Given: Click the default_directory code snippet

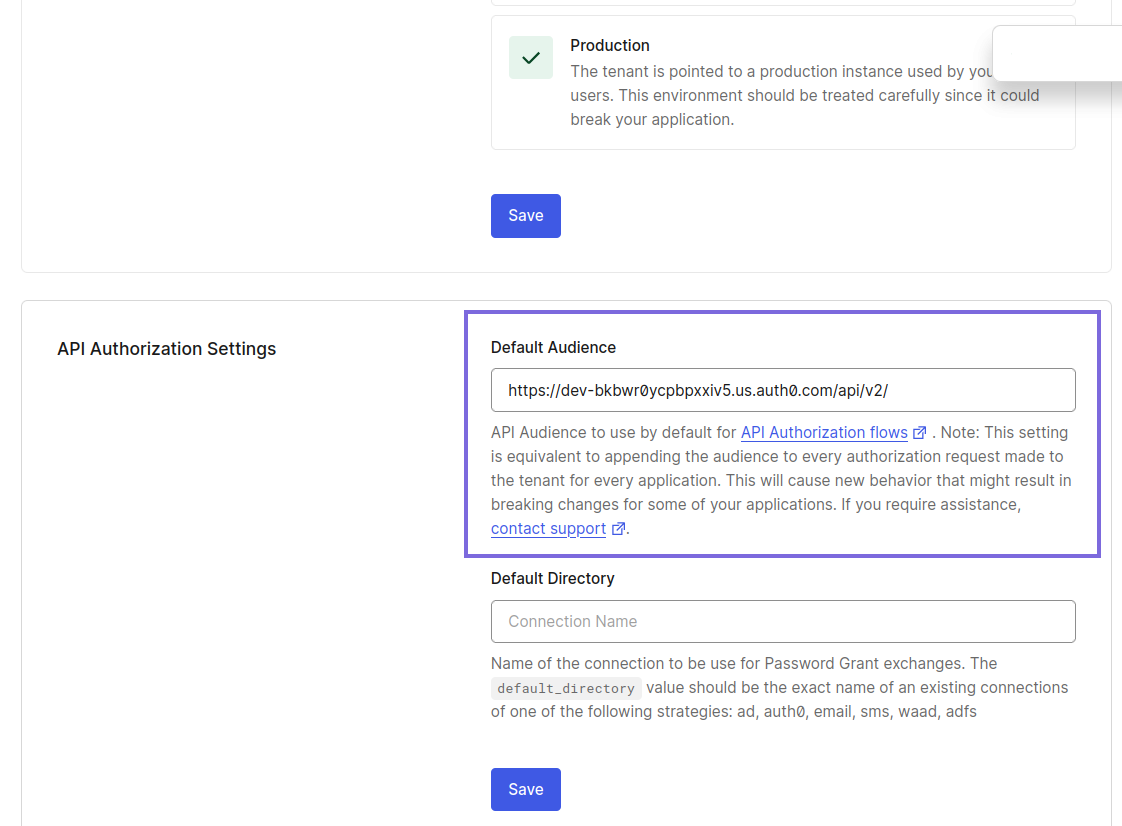Looking at the screenshot, I should (x=565, y=687).
